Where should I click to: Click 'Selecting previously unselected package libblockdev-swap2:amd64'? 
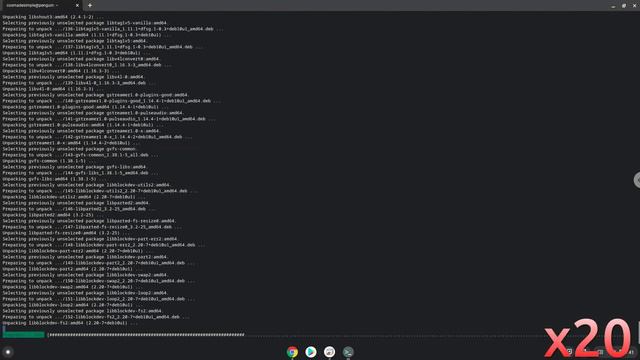pyautogui.click(x=84, y=275)
